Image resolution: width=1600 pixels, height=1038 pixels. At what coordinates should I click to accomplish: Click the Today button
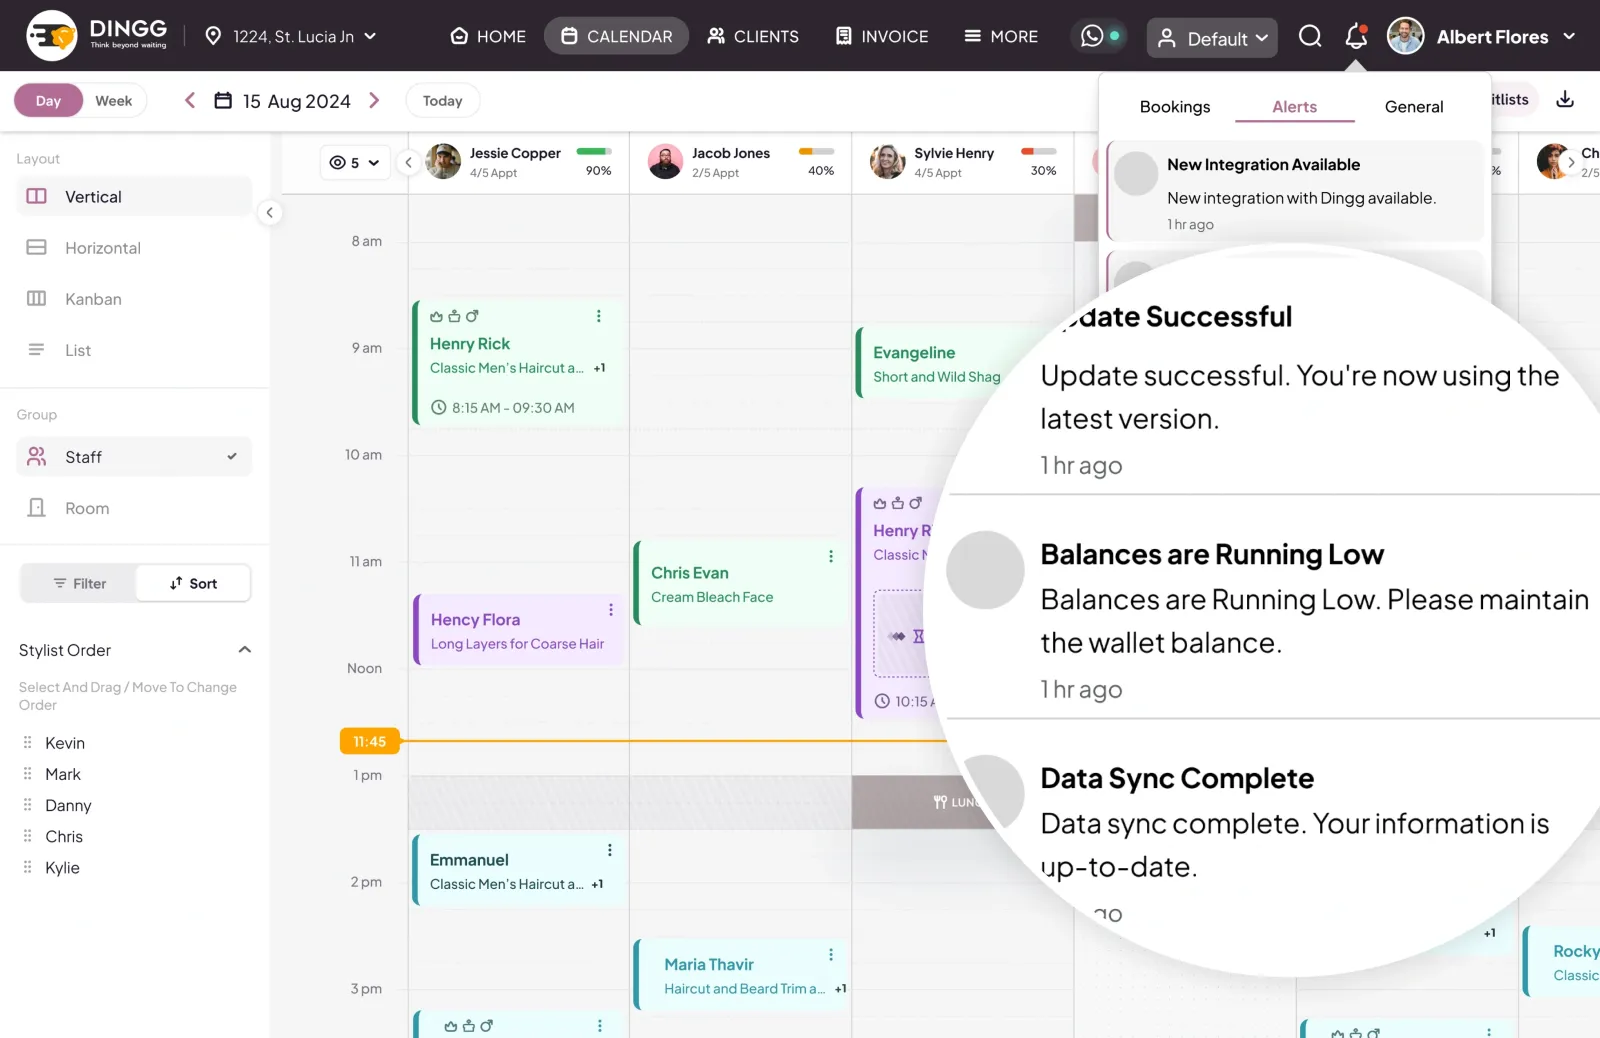tap(442, 101)
